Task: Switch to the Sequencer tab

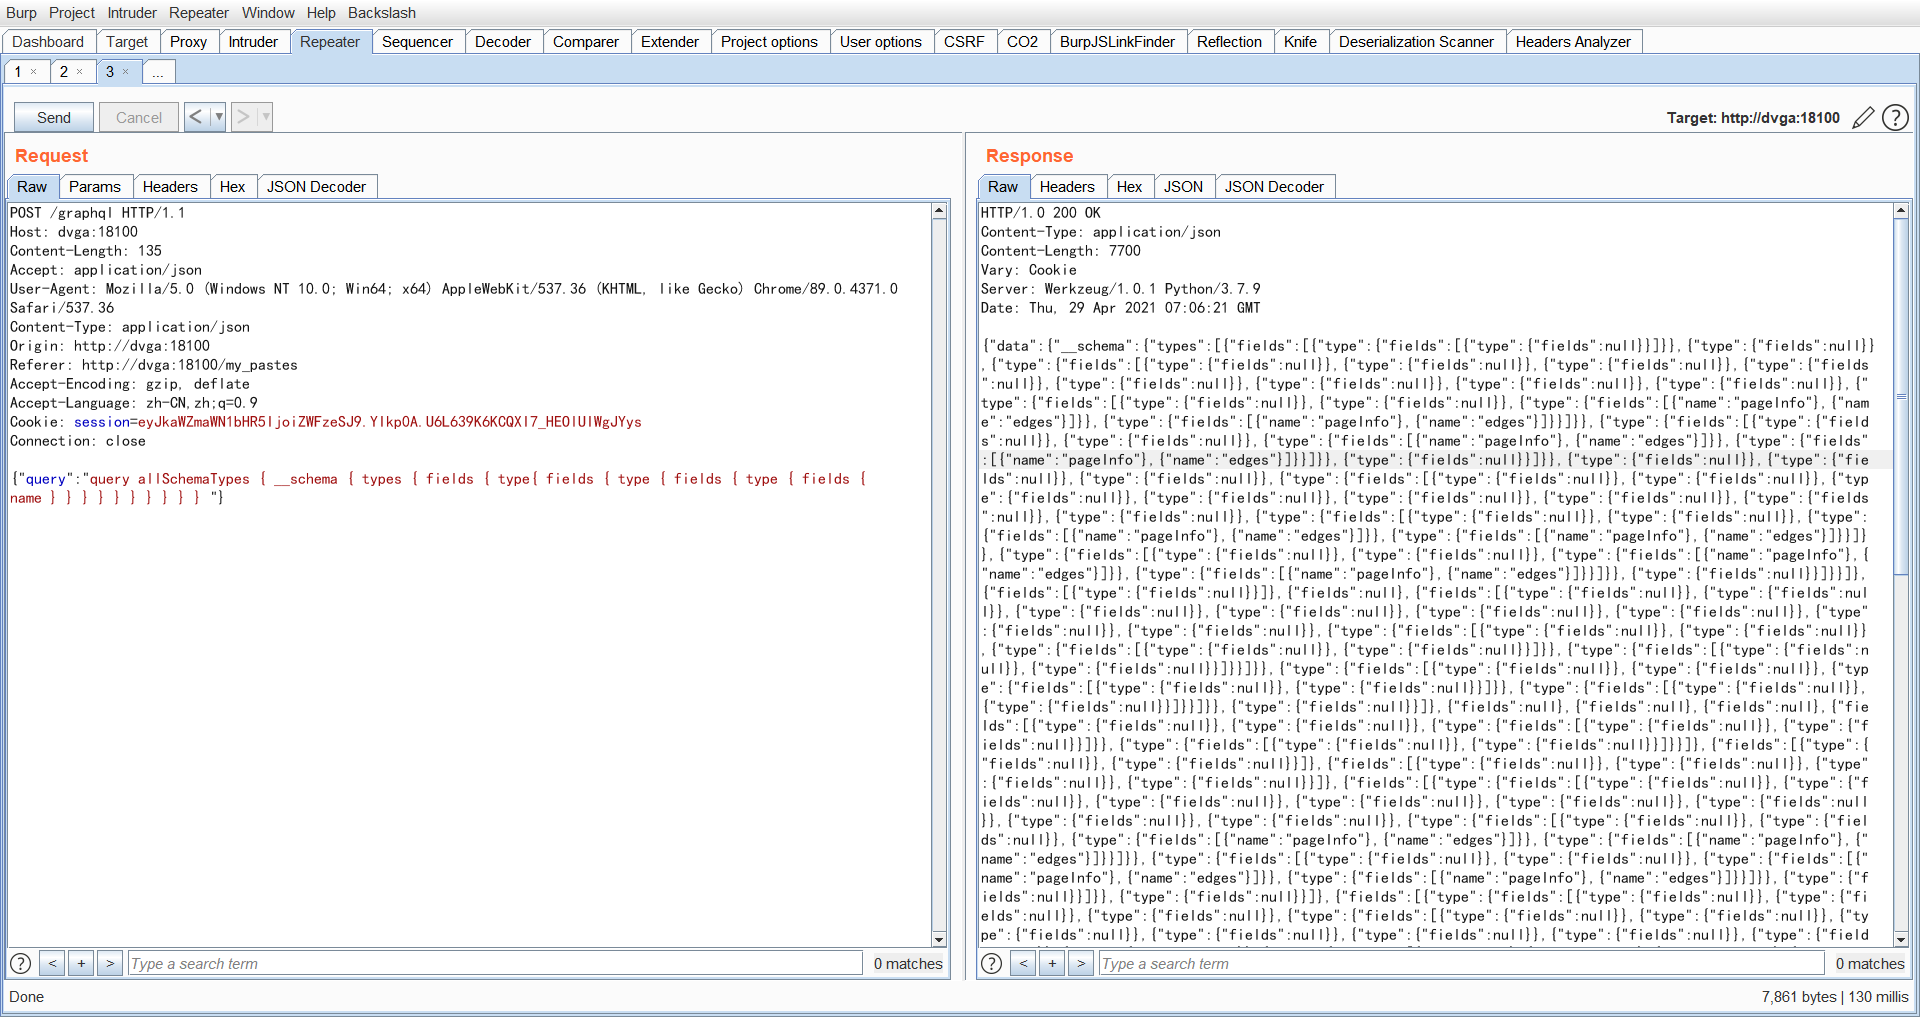Action: point(417,41)
